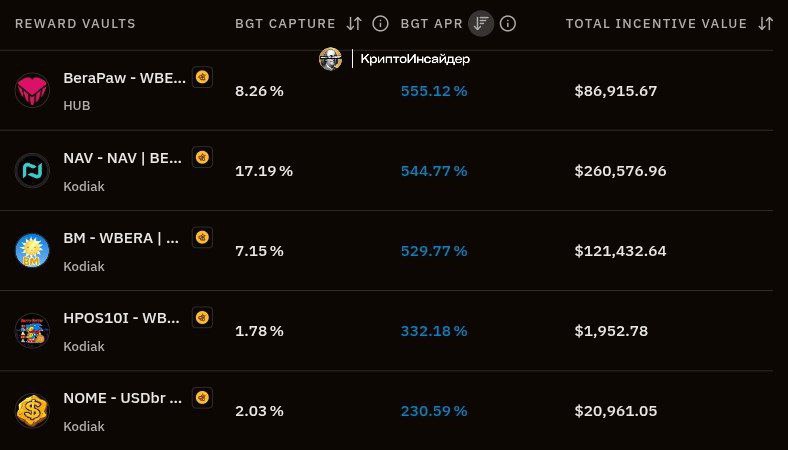Click the NAV teal vault logo
Viewport: 788px width, 450px height.
click(32, 170)
